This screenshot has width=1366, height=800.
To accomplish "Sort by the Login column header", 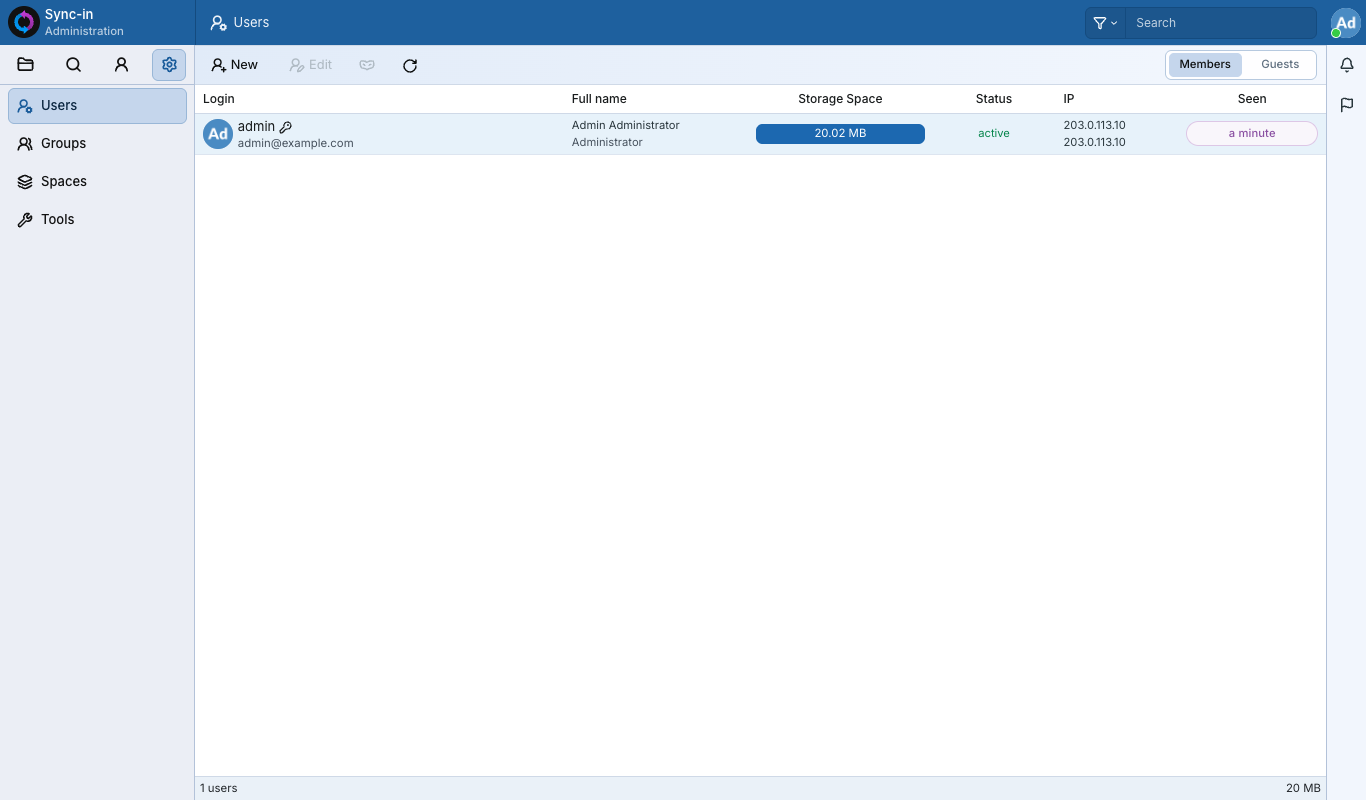I will coord(219,99).
